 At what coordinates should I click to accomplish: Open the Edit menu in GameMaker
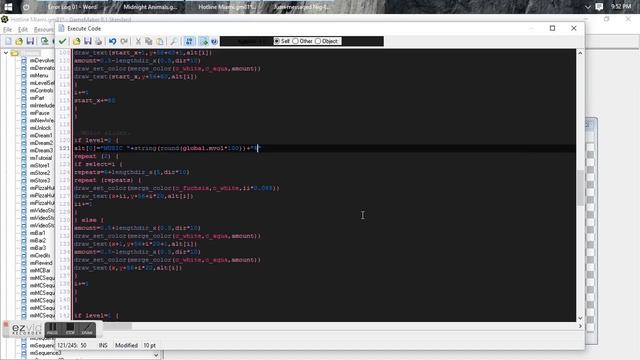tap(23, 29)
